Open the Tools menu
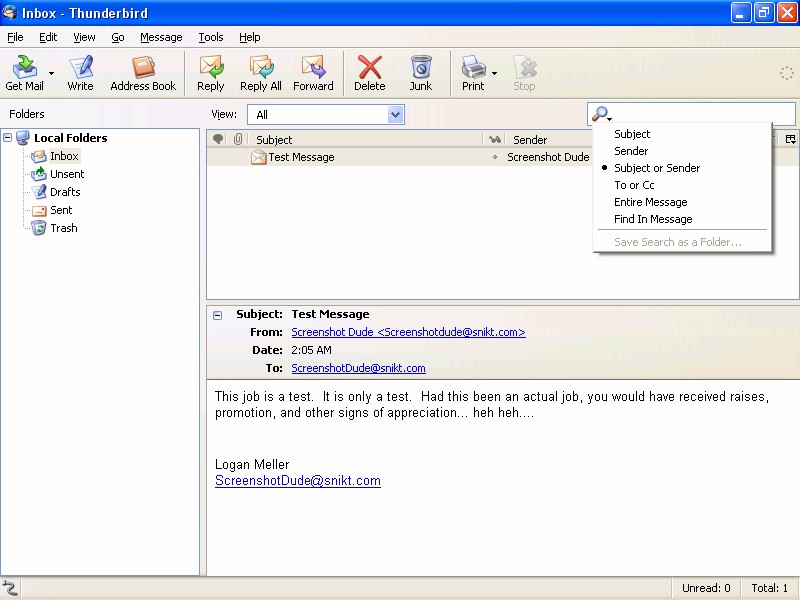Image resolution: width=800 pixels, height=600 pixels. click(211, 37)
